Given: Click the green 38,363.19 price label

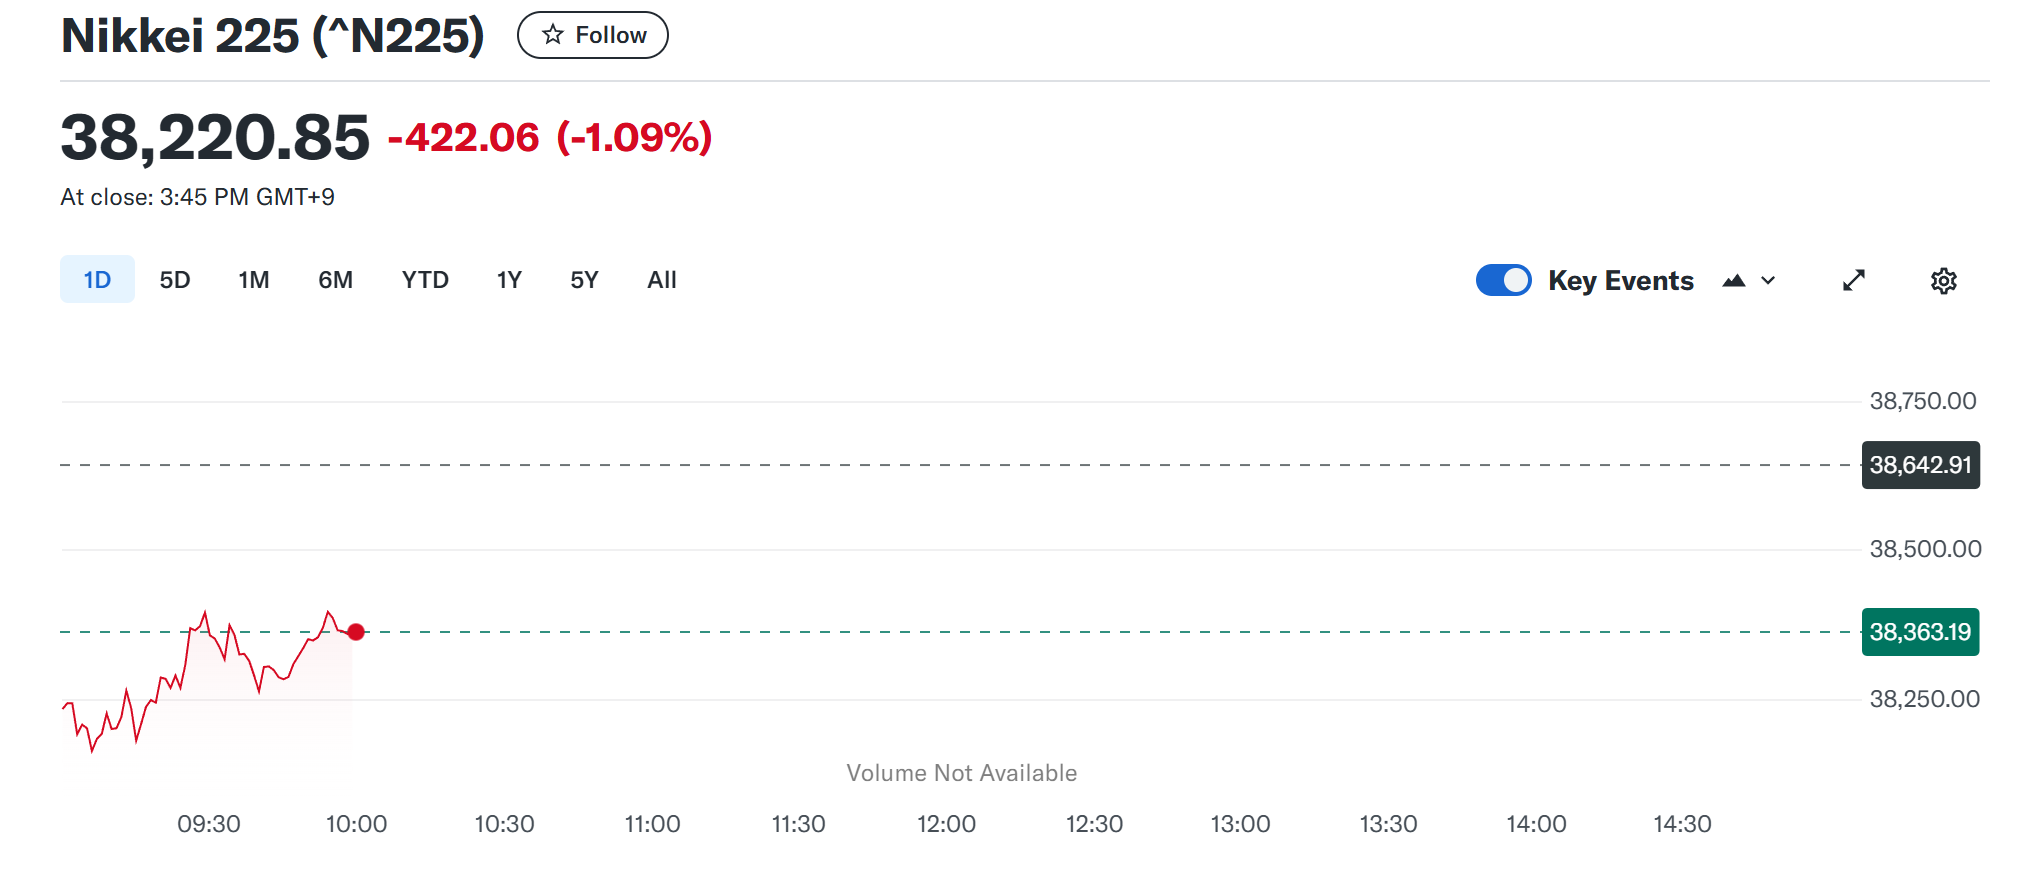Looking at the screenshot, I should (1920, 632).
